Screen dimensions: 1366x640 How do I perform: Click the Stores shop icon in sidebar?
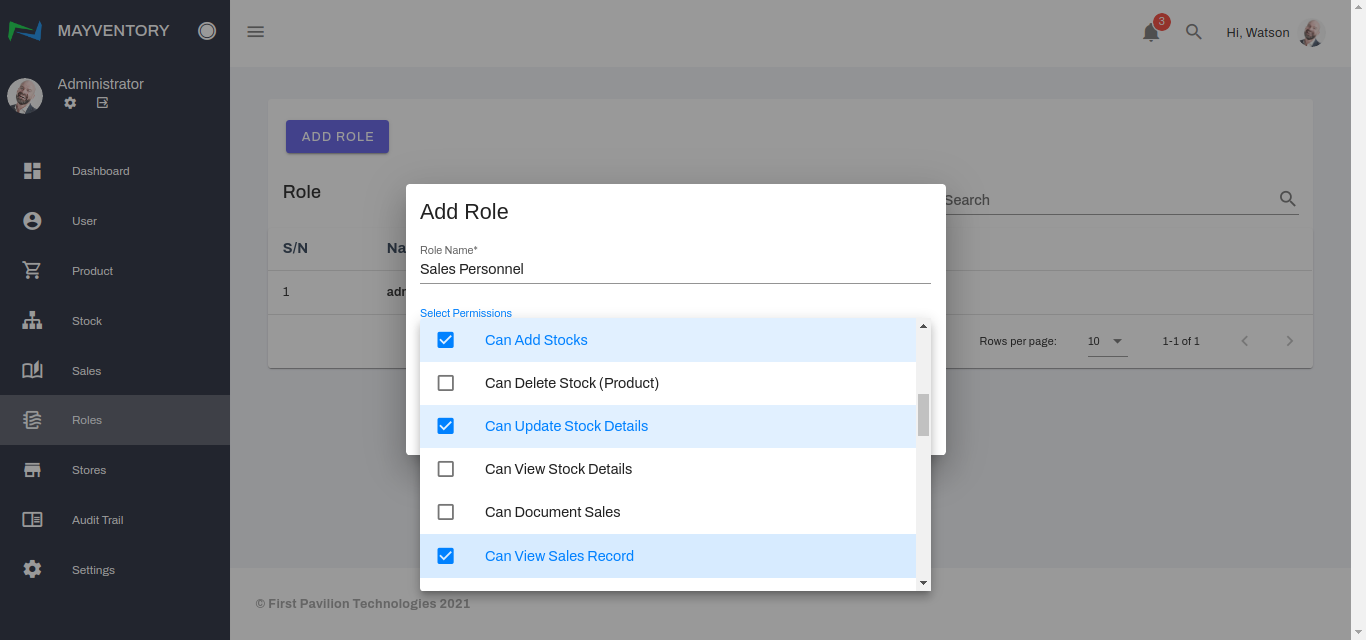click(x=32, y=470)
